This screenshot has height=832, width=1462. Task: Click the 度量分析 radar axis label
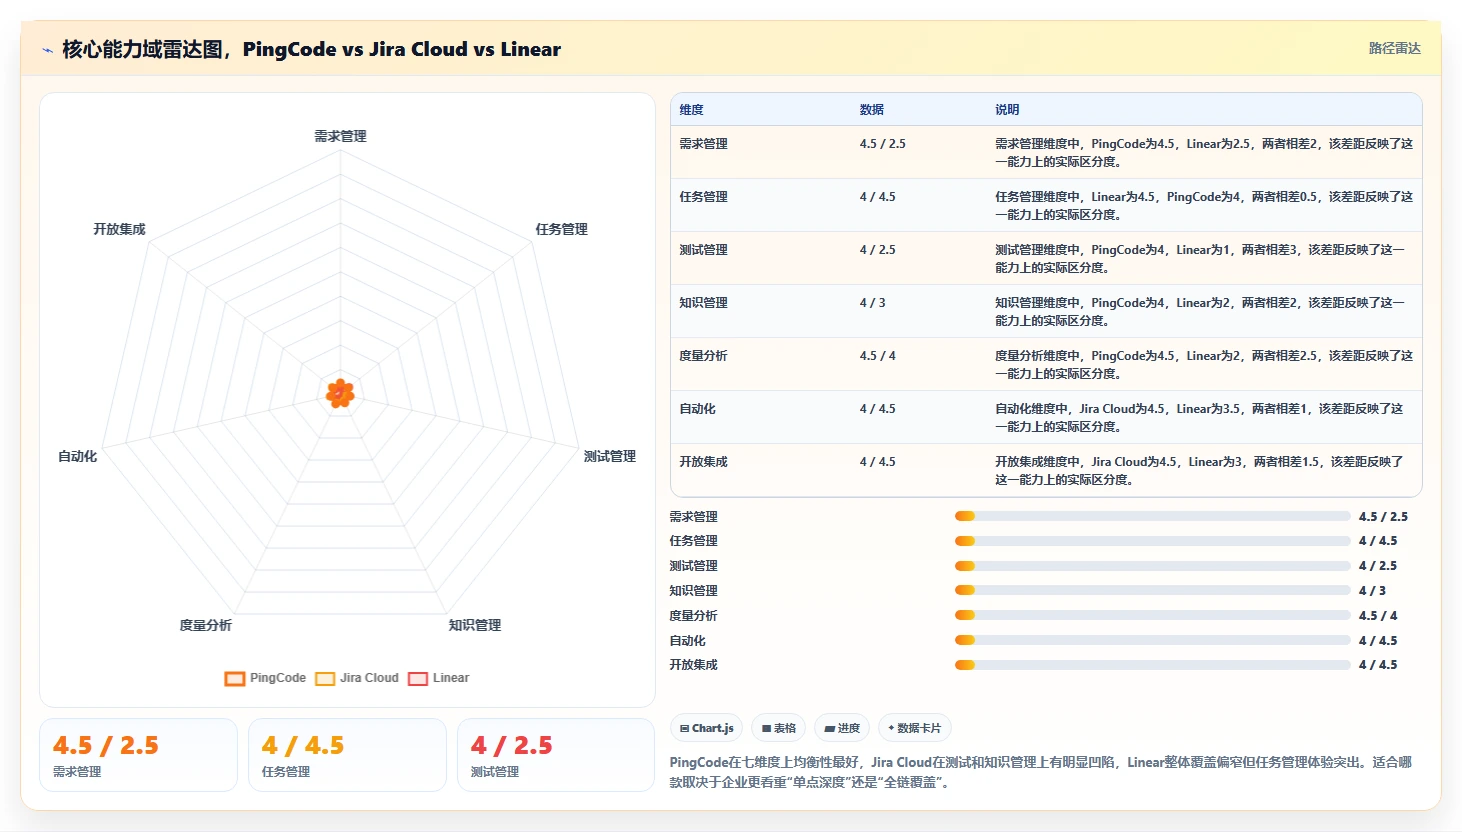(206, 625)
